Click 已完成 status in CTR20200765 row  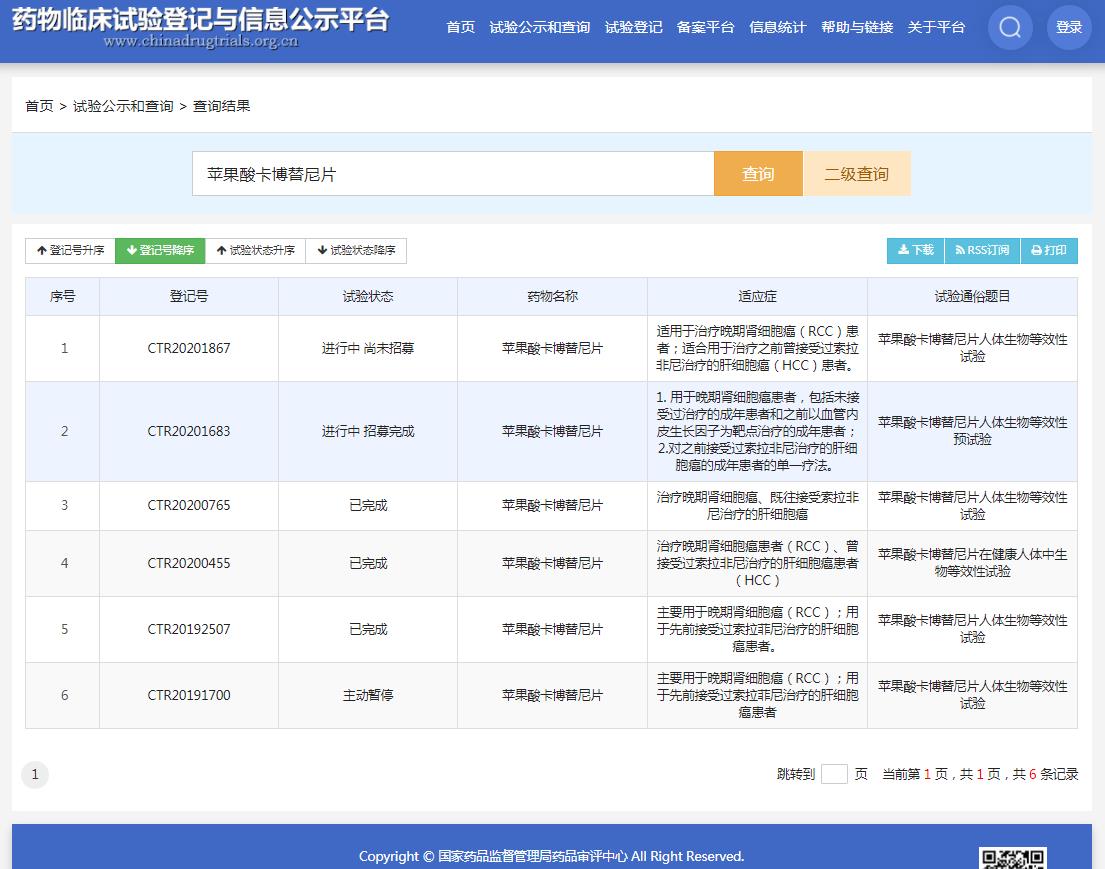tap(368, 505)
